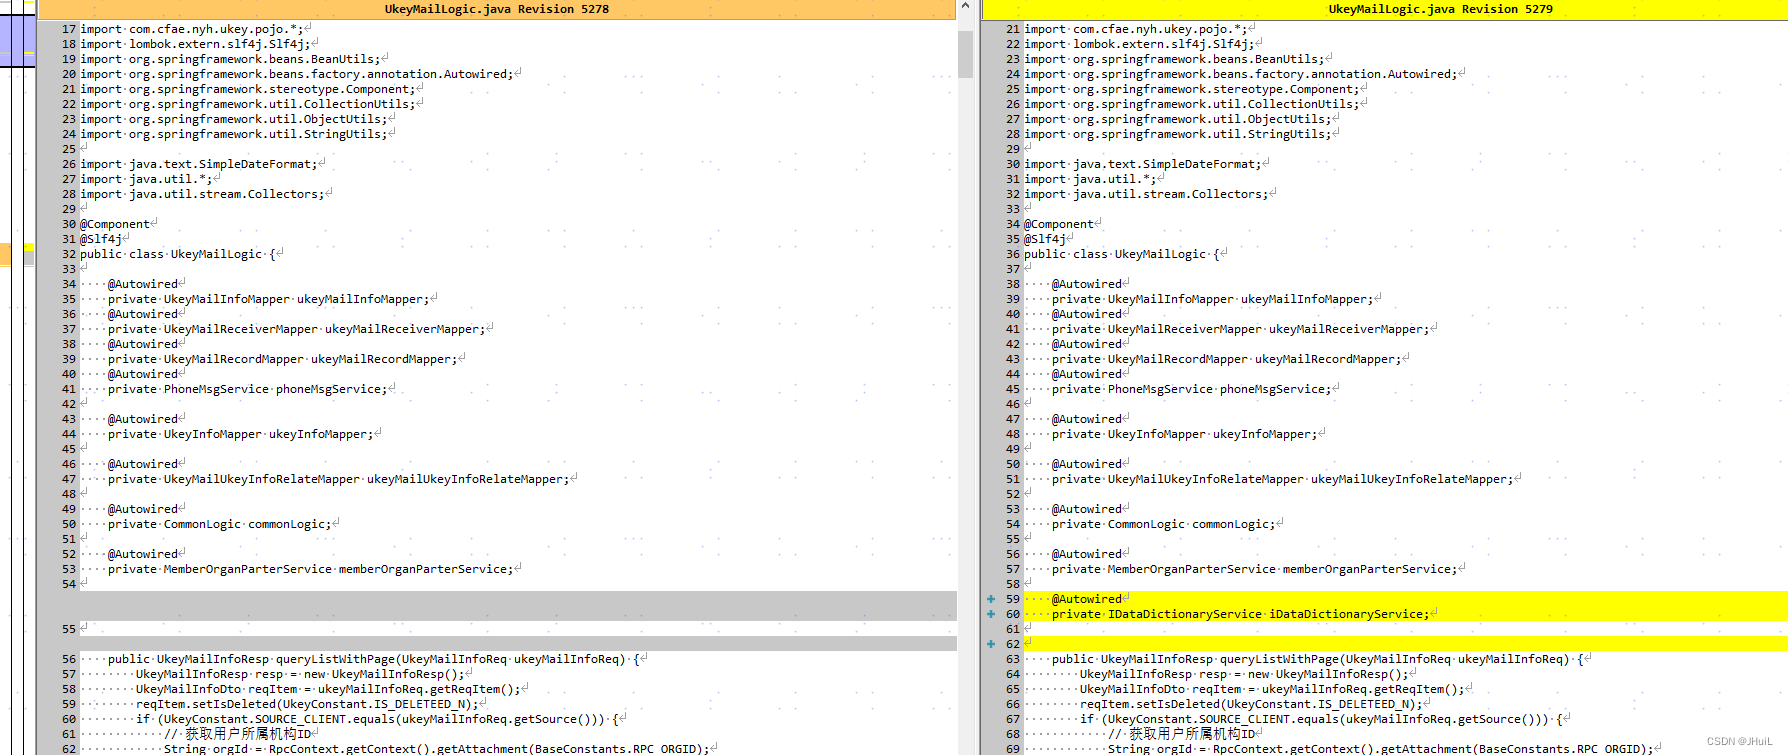
Task: Click BeanUtils import line in right pane
Action: pyautogui.click(x=1174, y=59)
